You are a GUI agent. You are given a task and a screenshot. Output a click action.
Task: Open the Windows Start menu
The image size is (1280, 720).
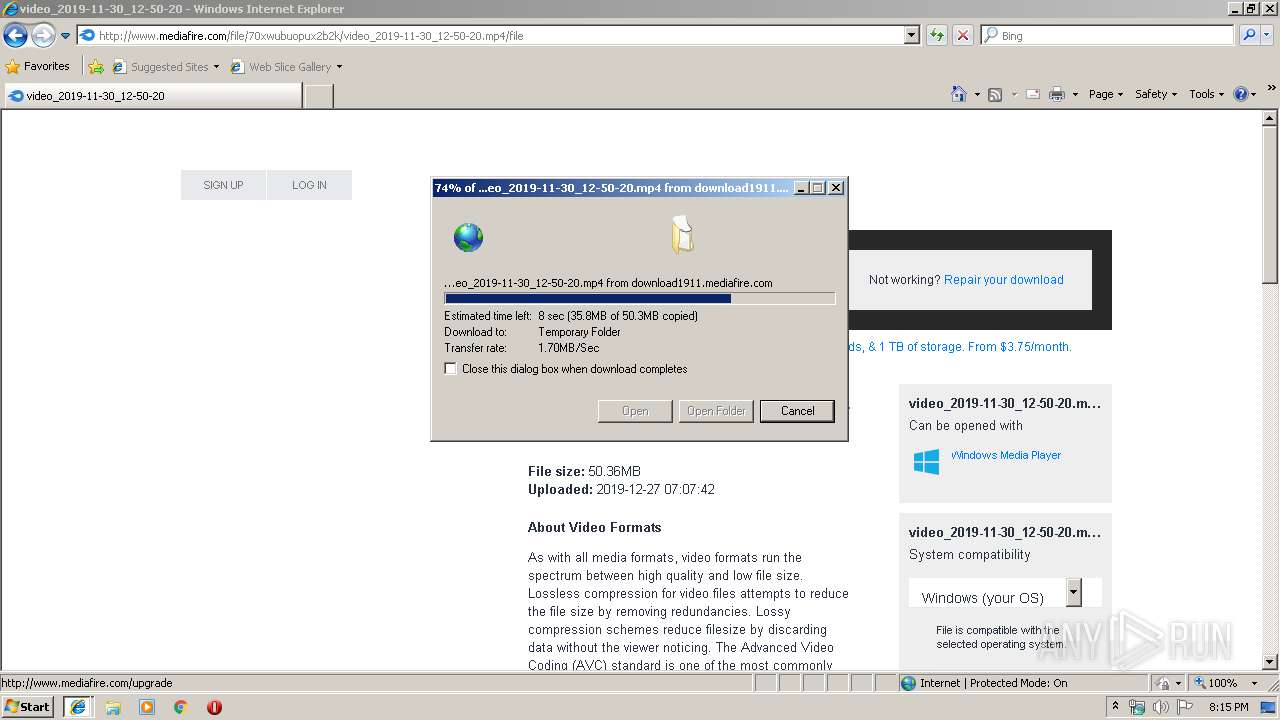[28, 707]
